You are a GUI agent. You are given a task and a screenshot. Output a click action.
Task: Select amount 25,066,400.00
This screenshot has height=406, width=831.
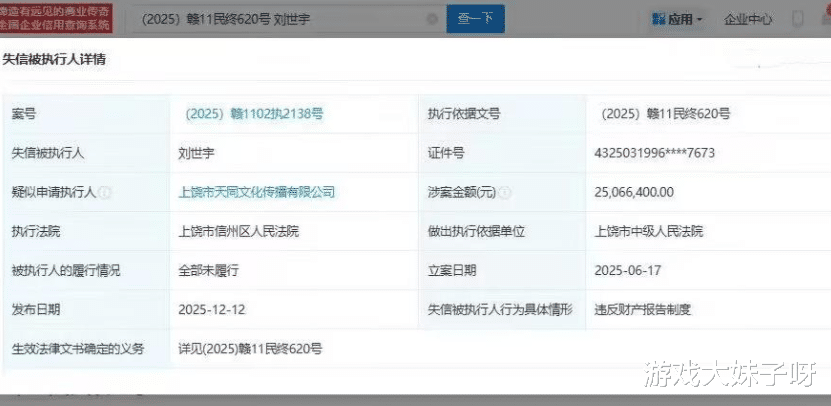tap(634, 192)
